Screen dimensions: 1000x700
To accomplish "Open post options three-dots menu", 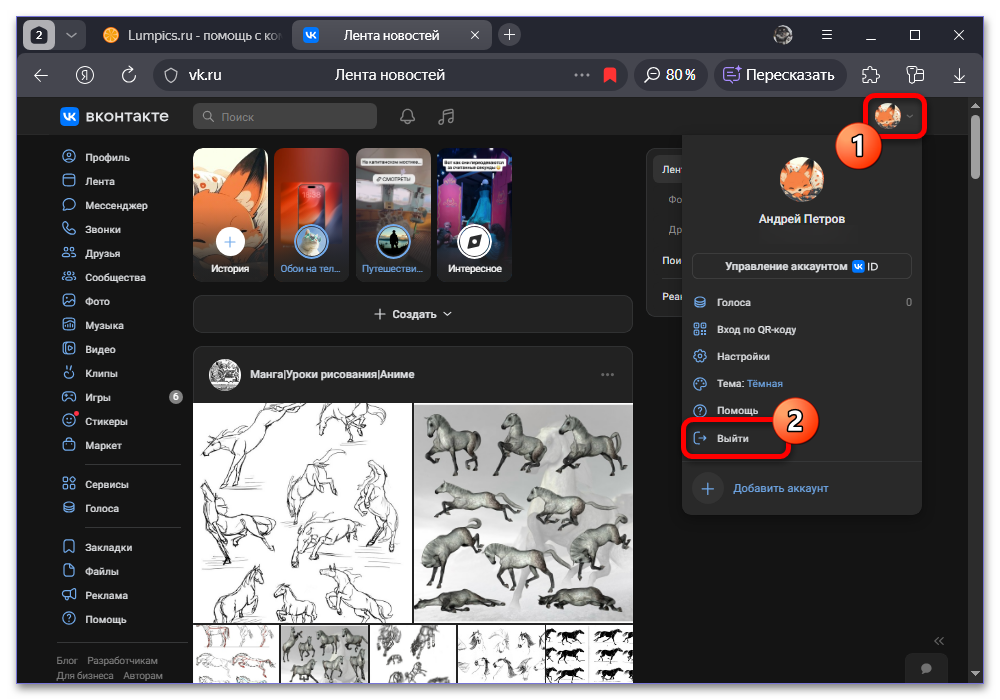I will 608,374.
